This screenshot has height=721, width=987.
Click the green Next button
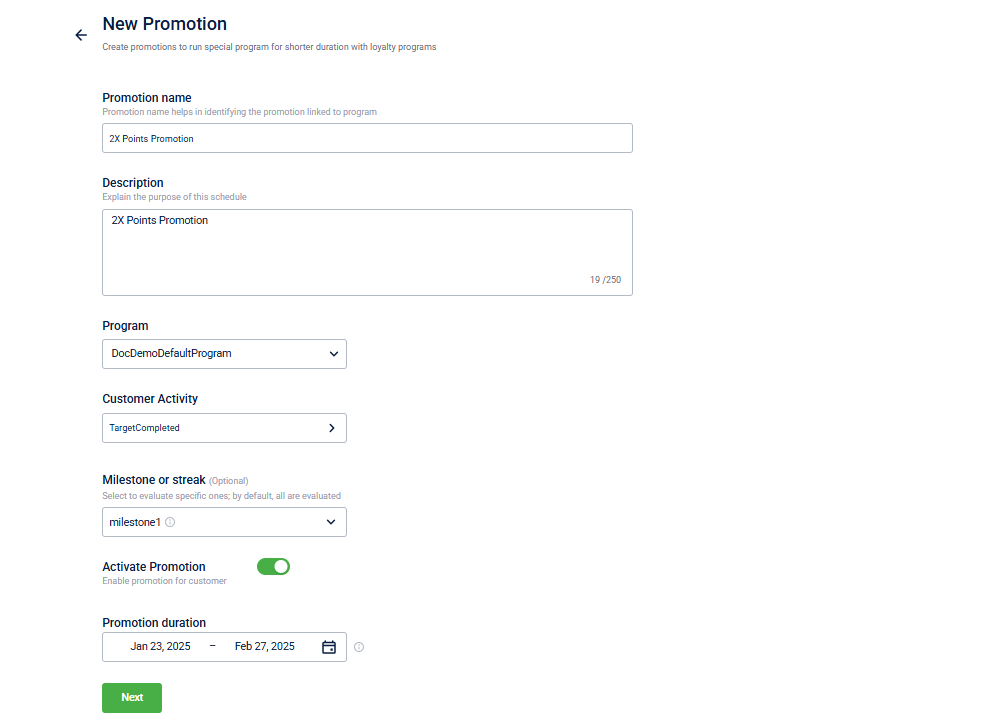point(132,698)
